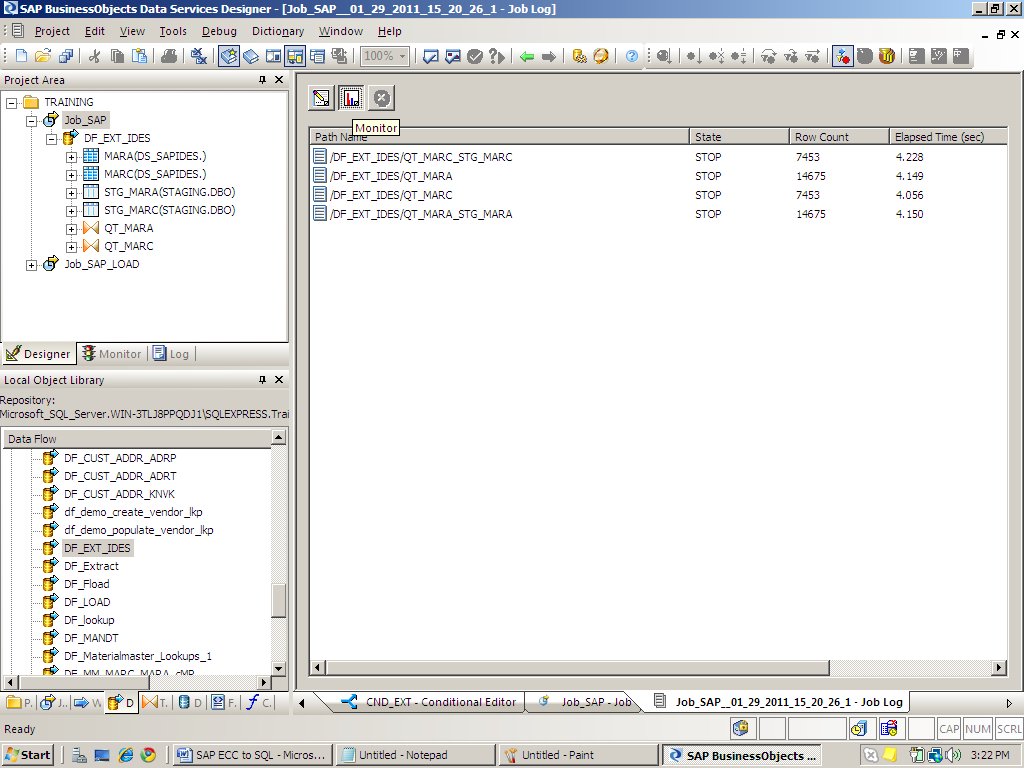Click the Error log X button
This screenshot has height=768, width=1024.
coord(381,98)
